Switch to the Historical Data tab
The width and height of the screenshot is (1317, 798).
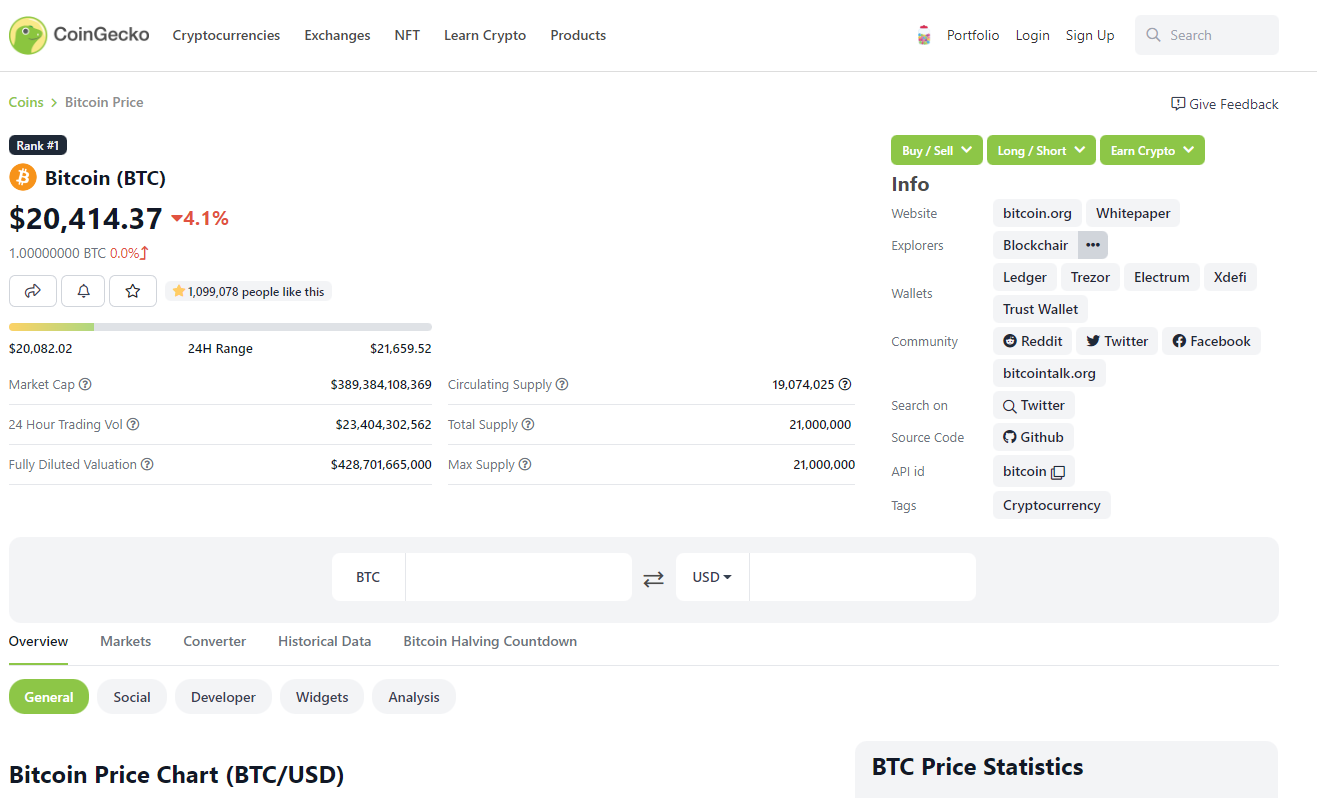[325, 641]
